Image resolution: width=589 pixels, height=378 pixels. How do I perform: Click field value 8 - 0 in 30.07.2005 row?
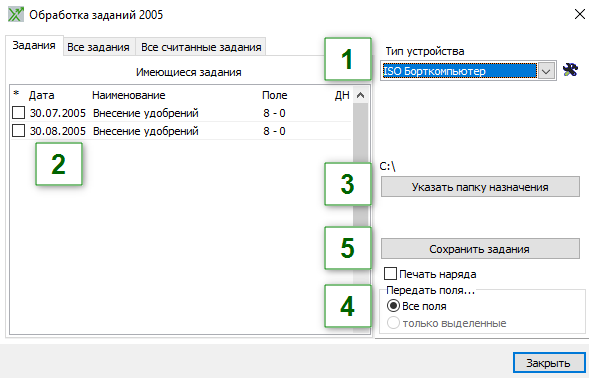pos(274,113)
